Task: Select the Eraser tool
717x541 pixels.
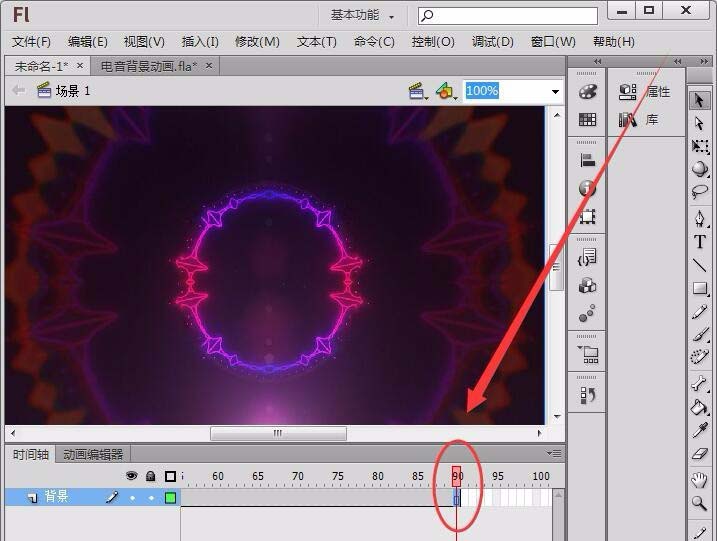Action: point(700,454)
